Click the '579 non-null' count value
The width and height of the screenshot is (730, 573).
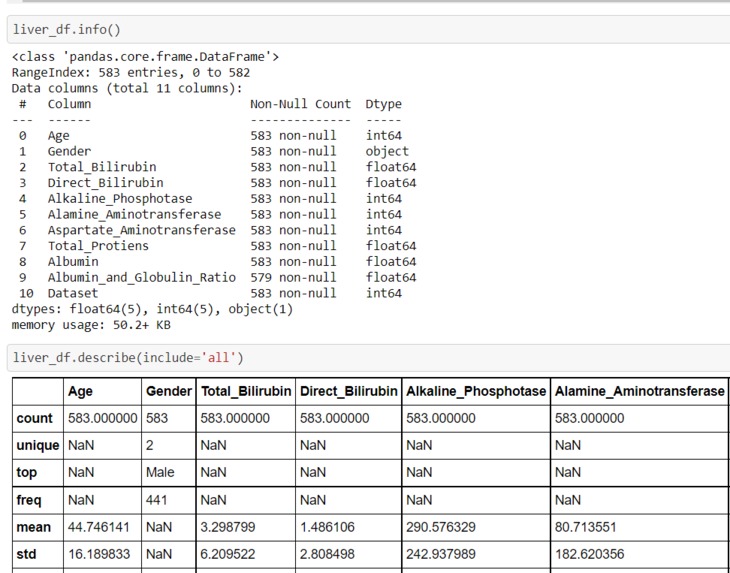click(293, 277)
